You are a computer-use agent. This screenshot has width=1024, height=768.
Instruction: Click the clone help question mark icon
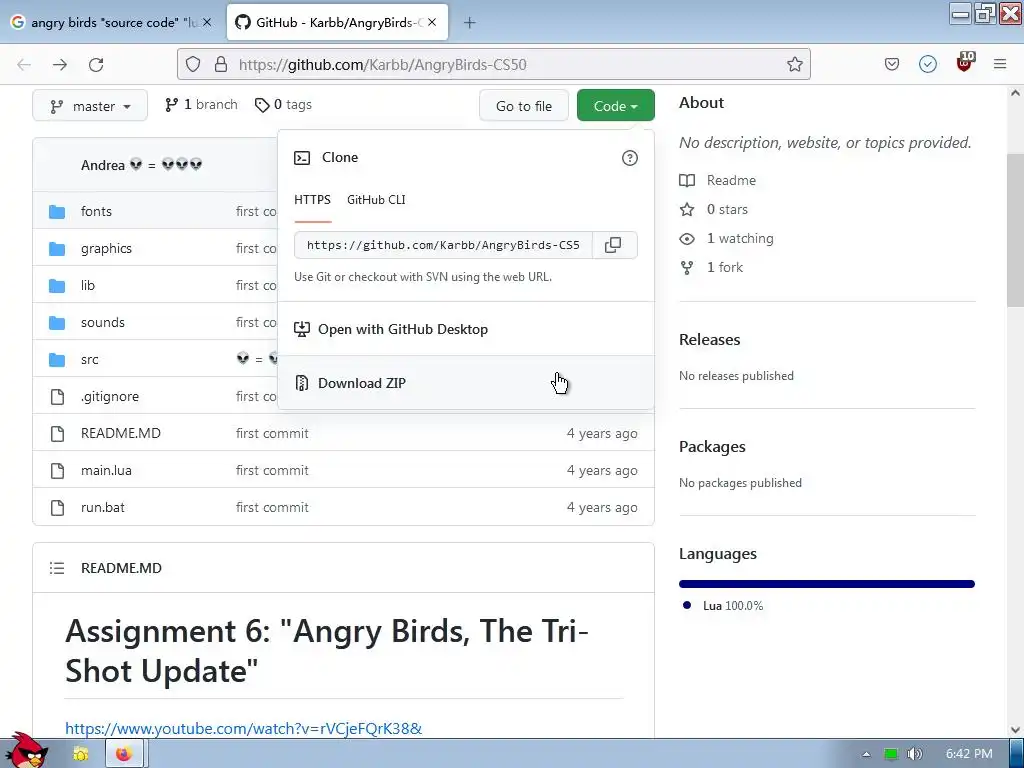click(630, 158)
